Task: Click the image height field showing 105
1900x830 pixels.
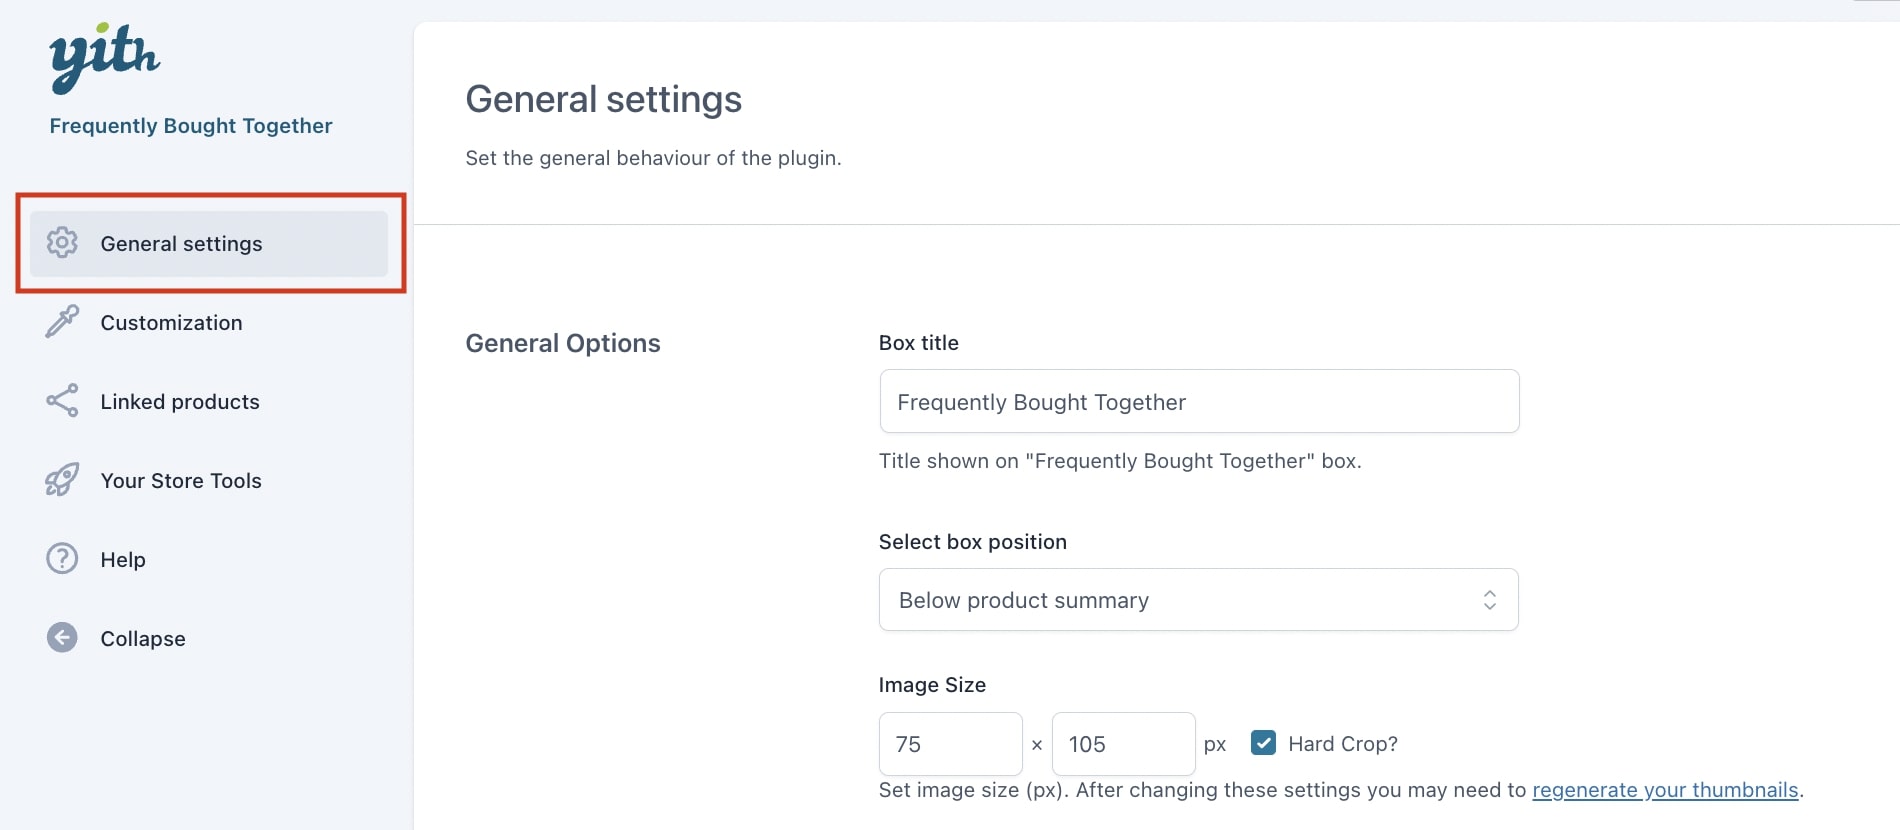Action: tap(1123, 744)
